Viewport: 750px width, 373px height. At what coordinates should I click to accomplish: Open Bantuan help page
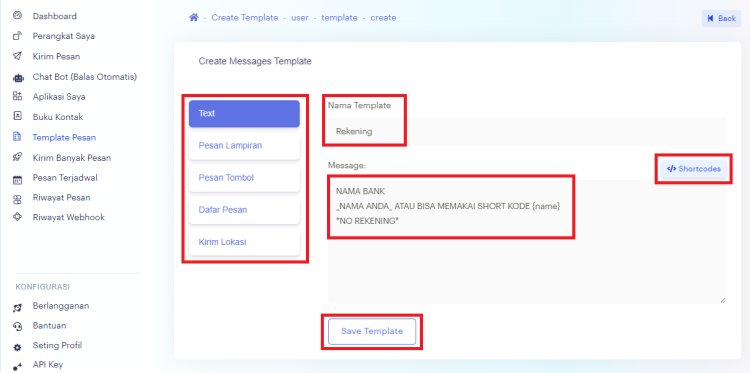pos(49,326)
